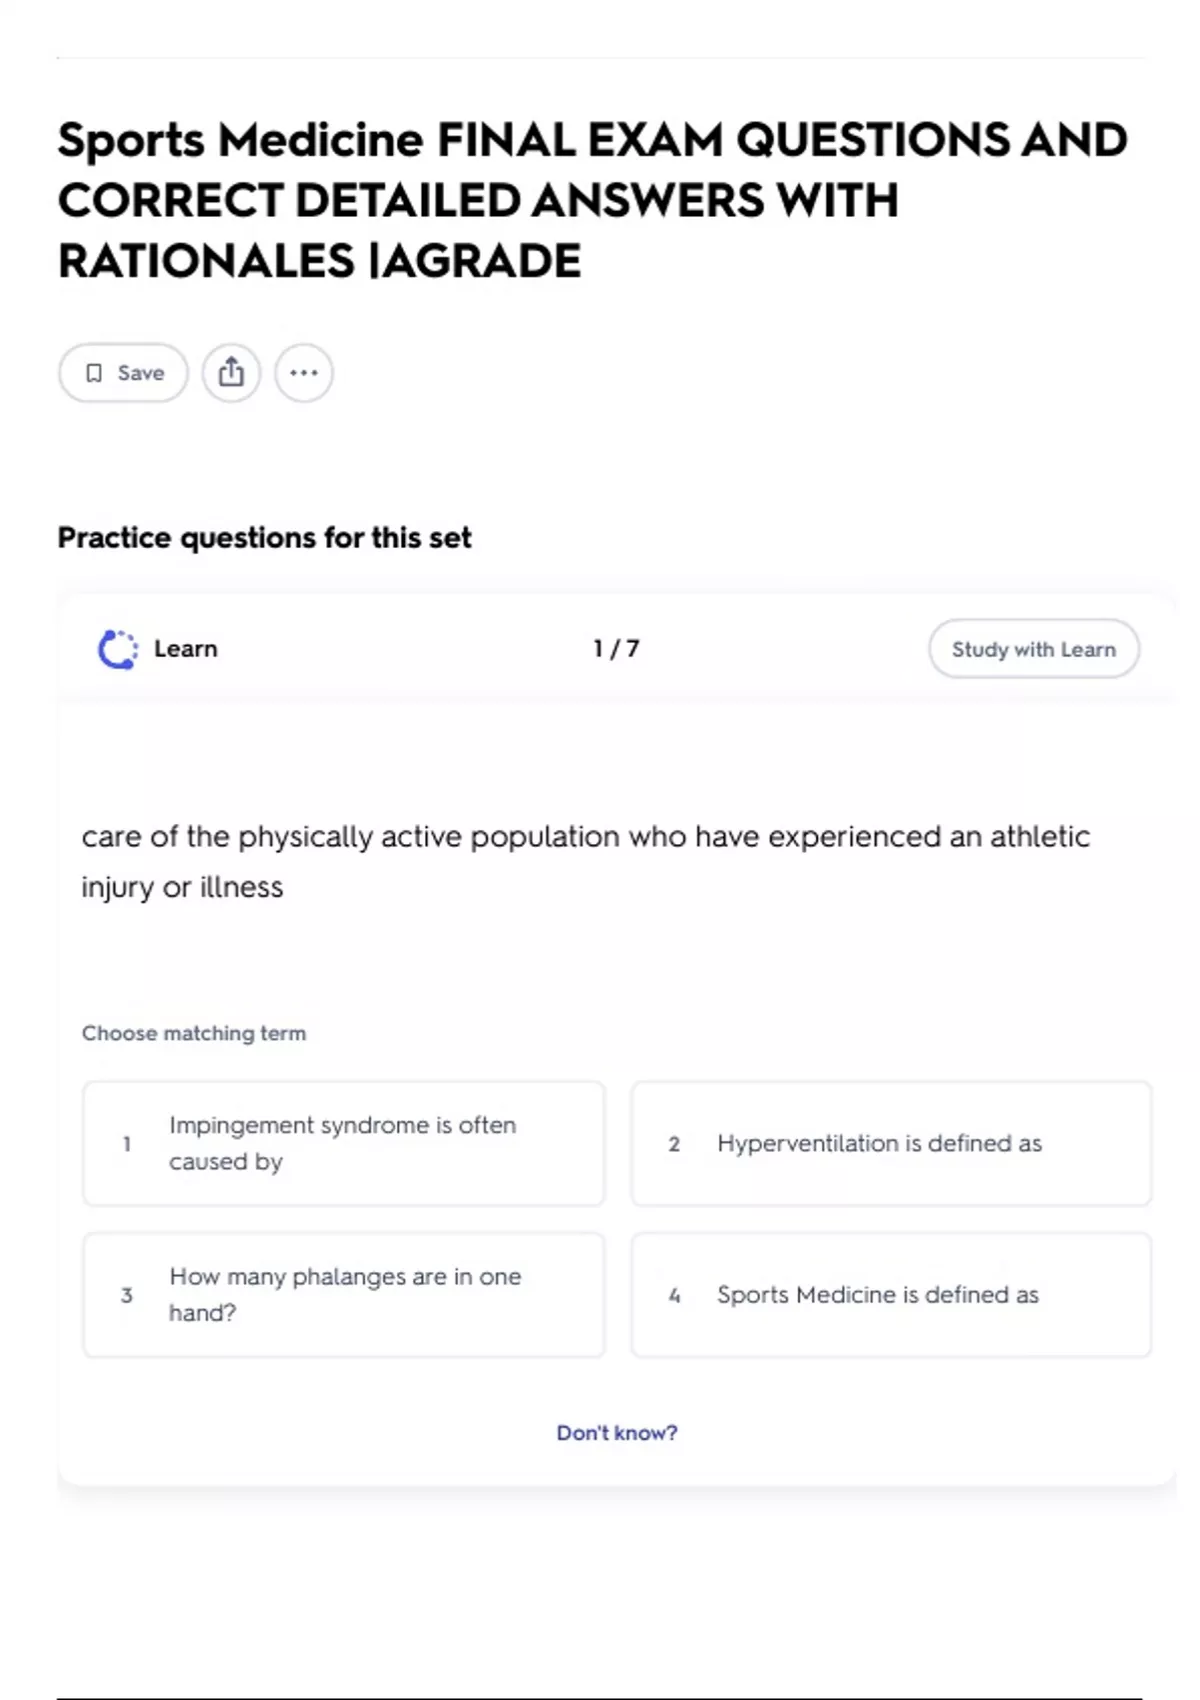Viewport: 1200px width, 1700px height.
Task: Click the 'Choose matching term' label
Action: point(194,1033)
